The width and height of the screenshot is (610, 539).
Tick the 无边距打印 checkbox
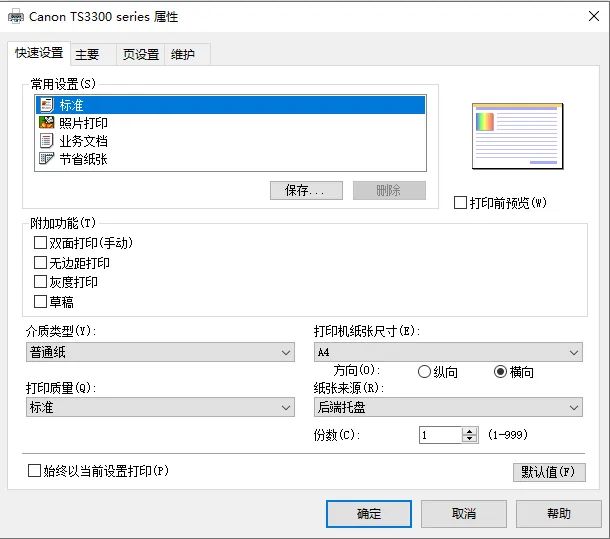click(40, 263)
